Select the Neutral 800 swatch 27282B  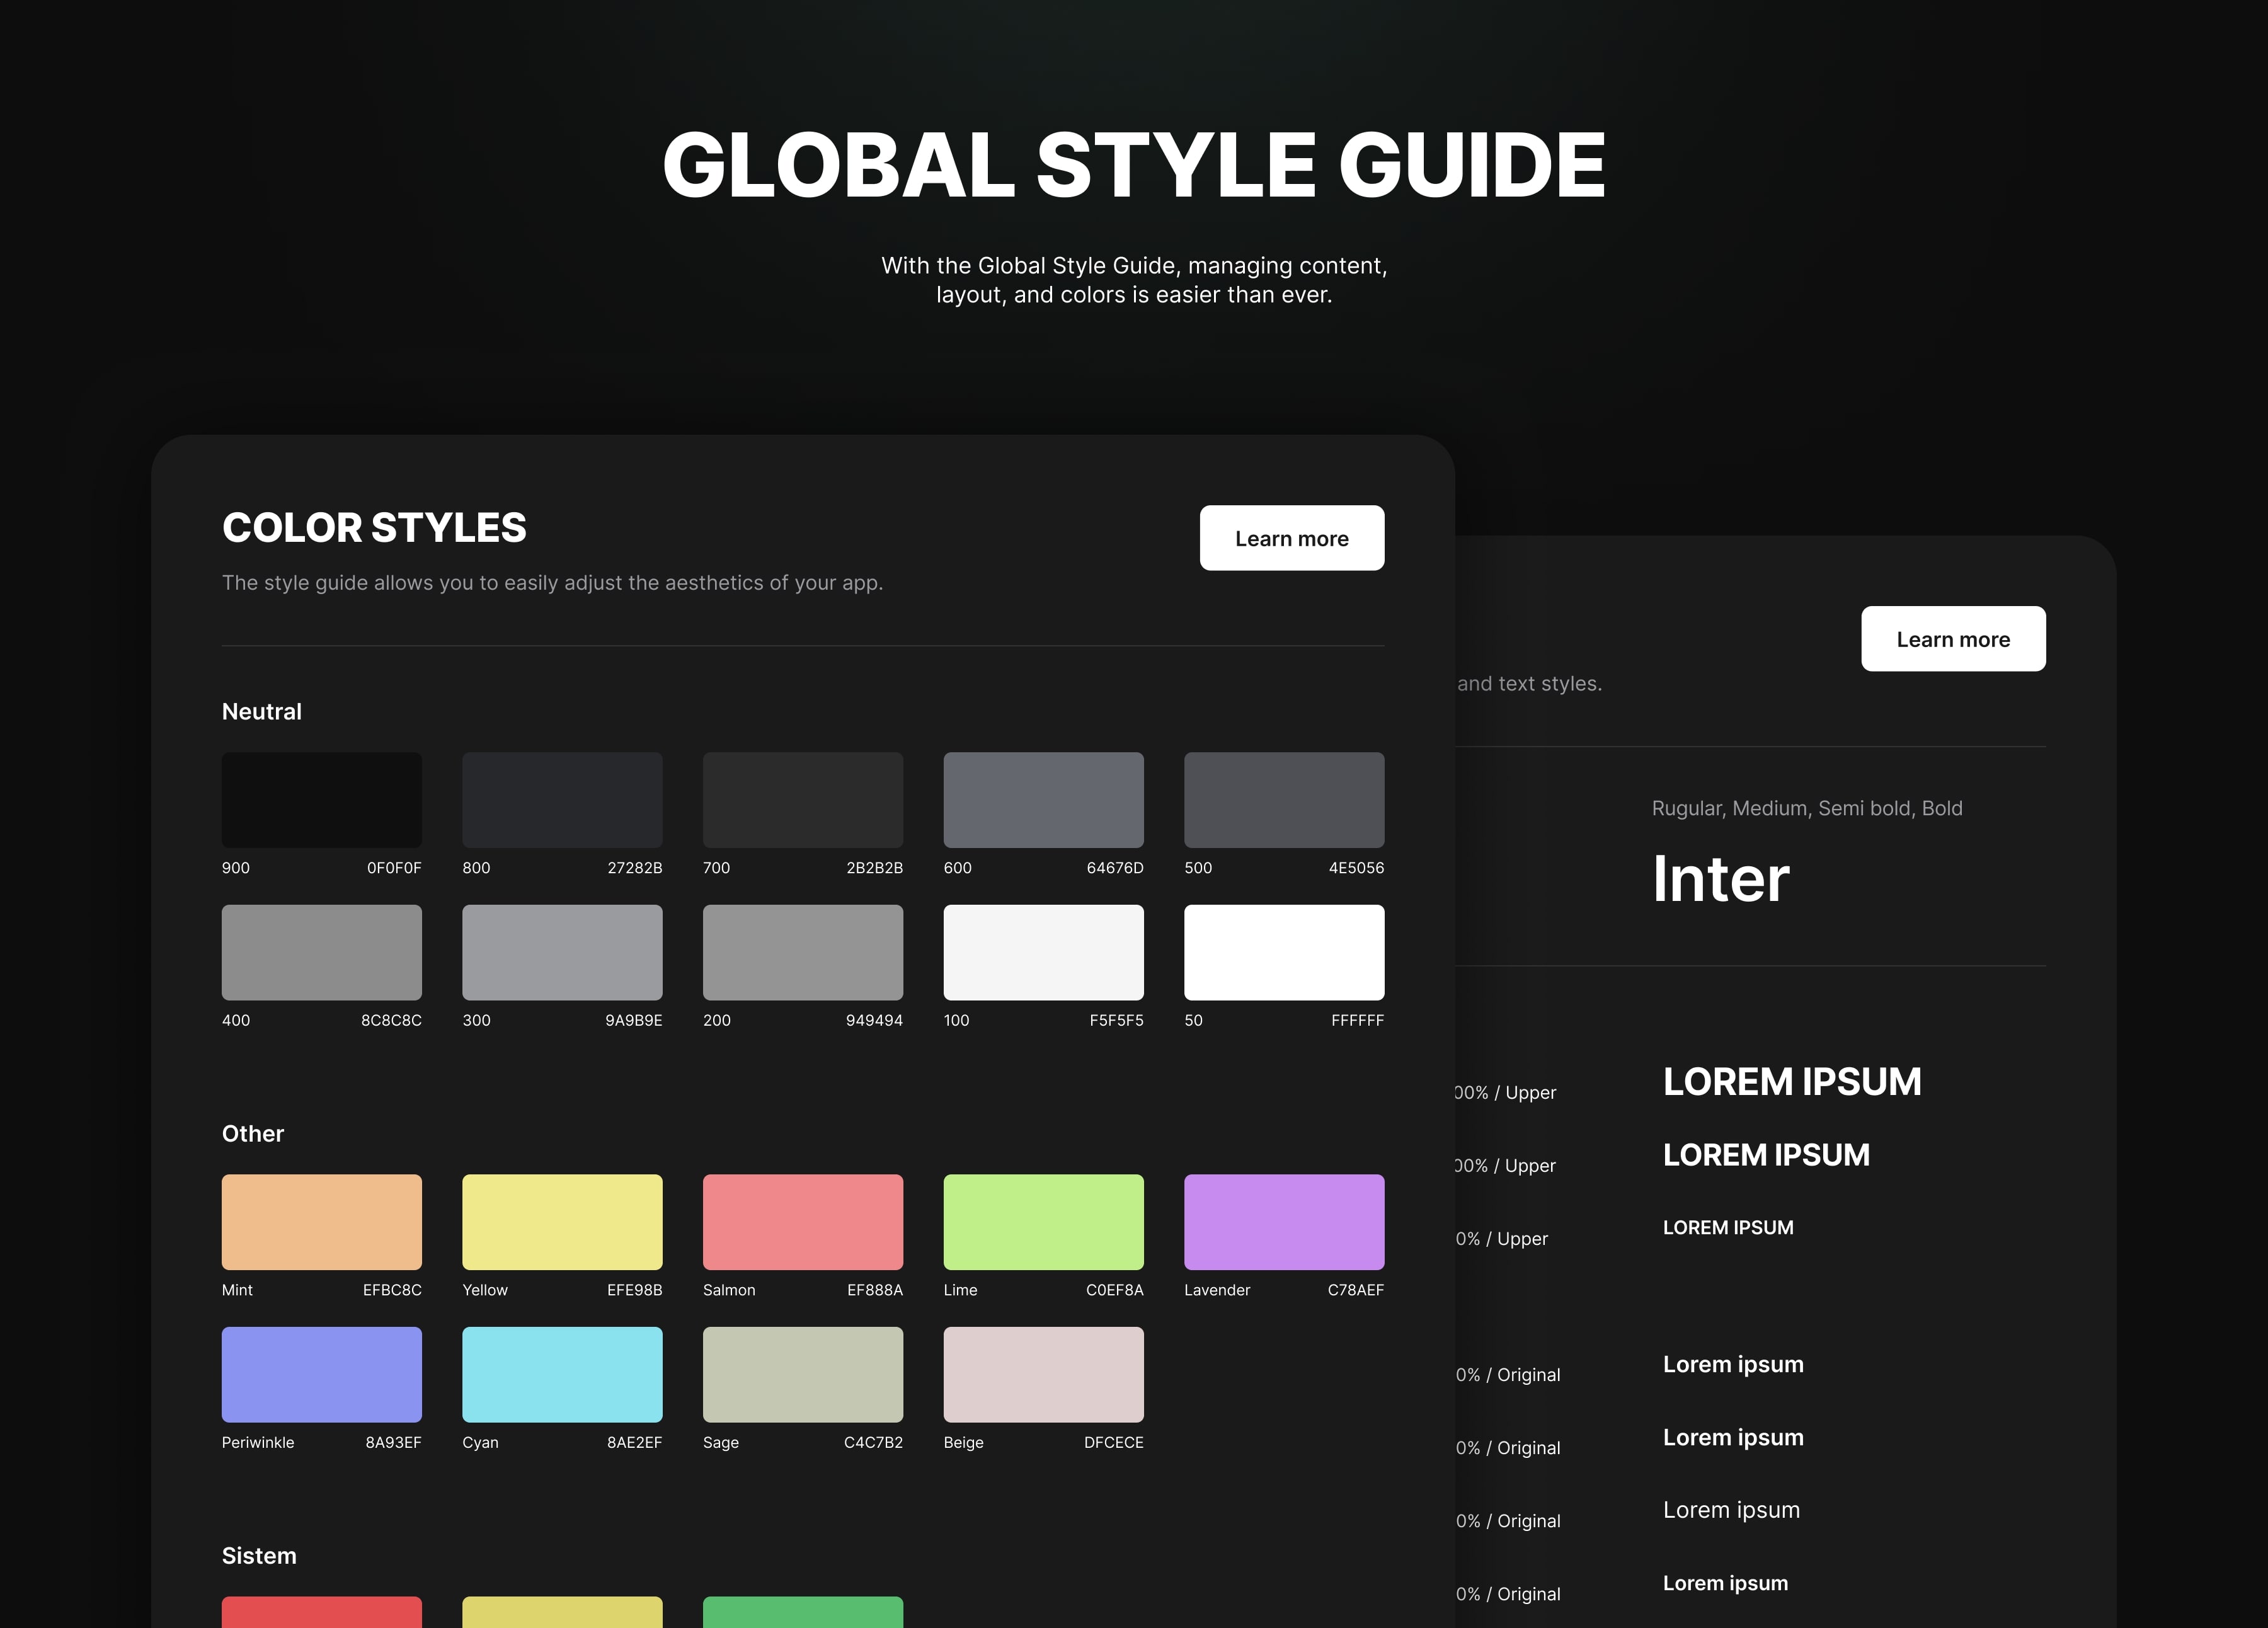562,800
